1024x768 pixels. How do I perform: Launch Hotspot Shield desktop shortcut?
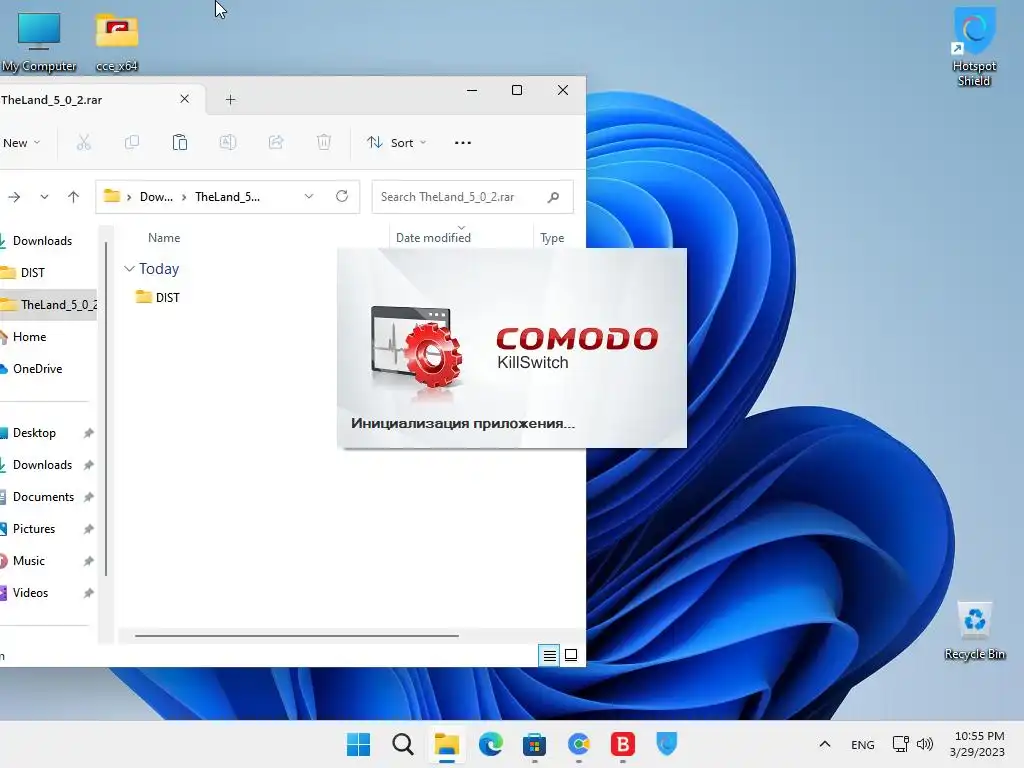[974, 47]
